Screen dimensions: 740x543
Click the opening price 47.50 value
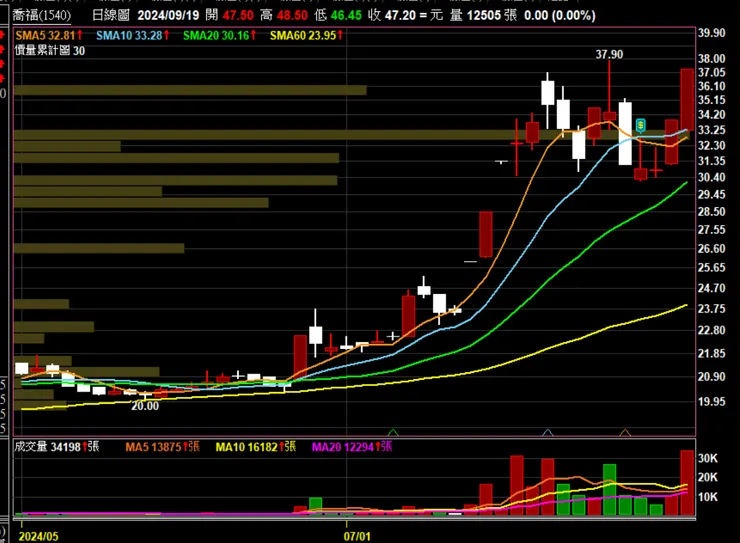coord(238,15)
